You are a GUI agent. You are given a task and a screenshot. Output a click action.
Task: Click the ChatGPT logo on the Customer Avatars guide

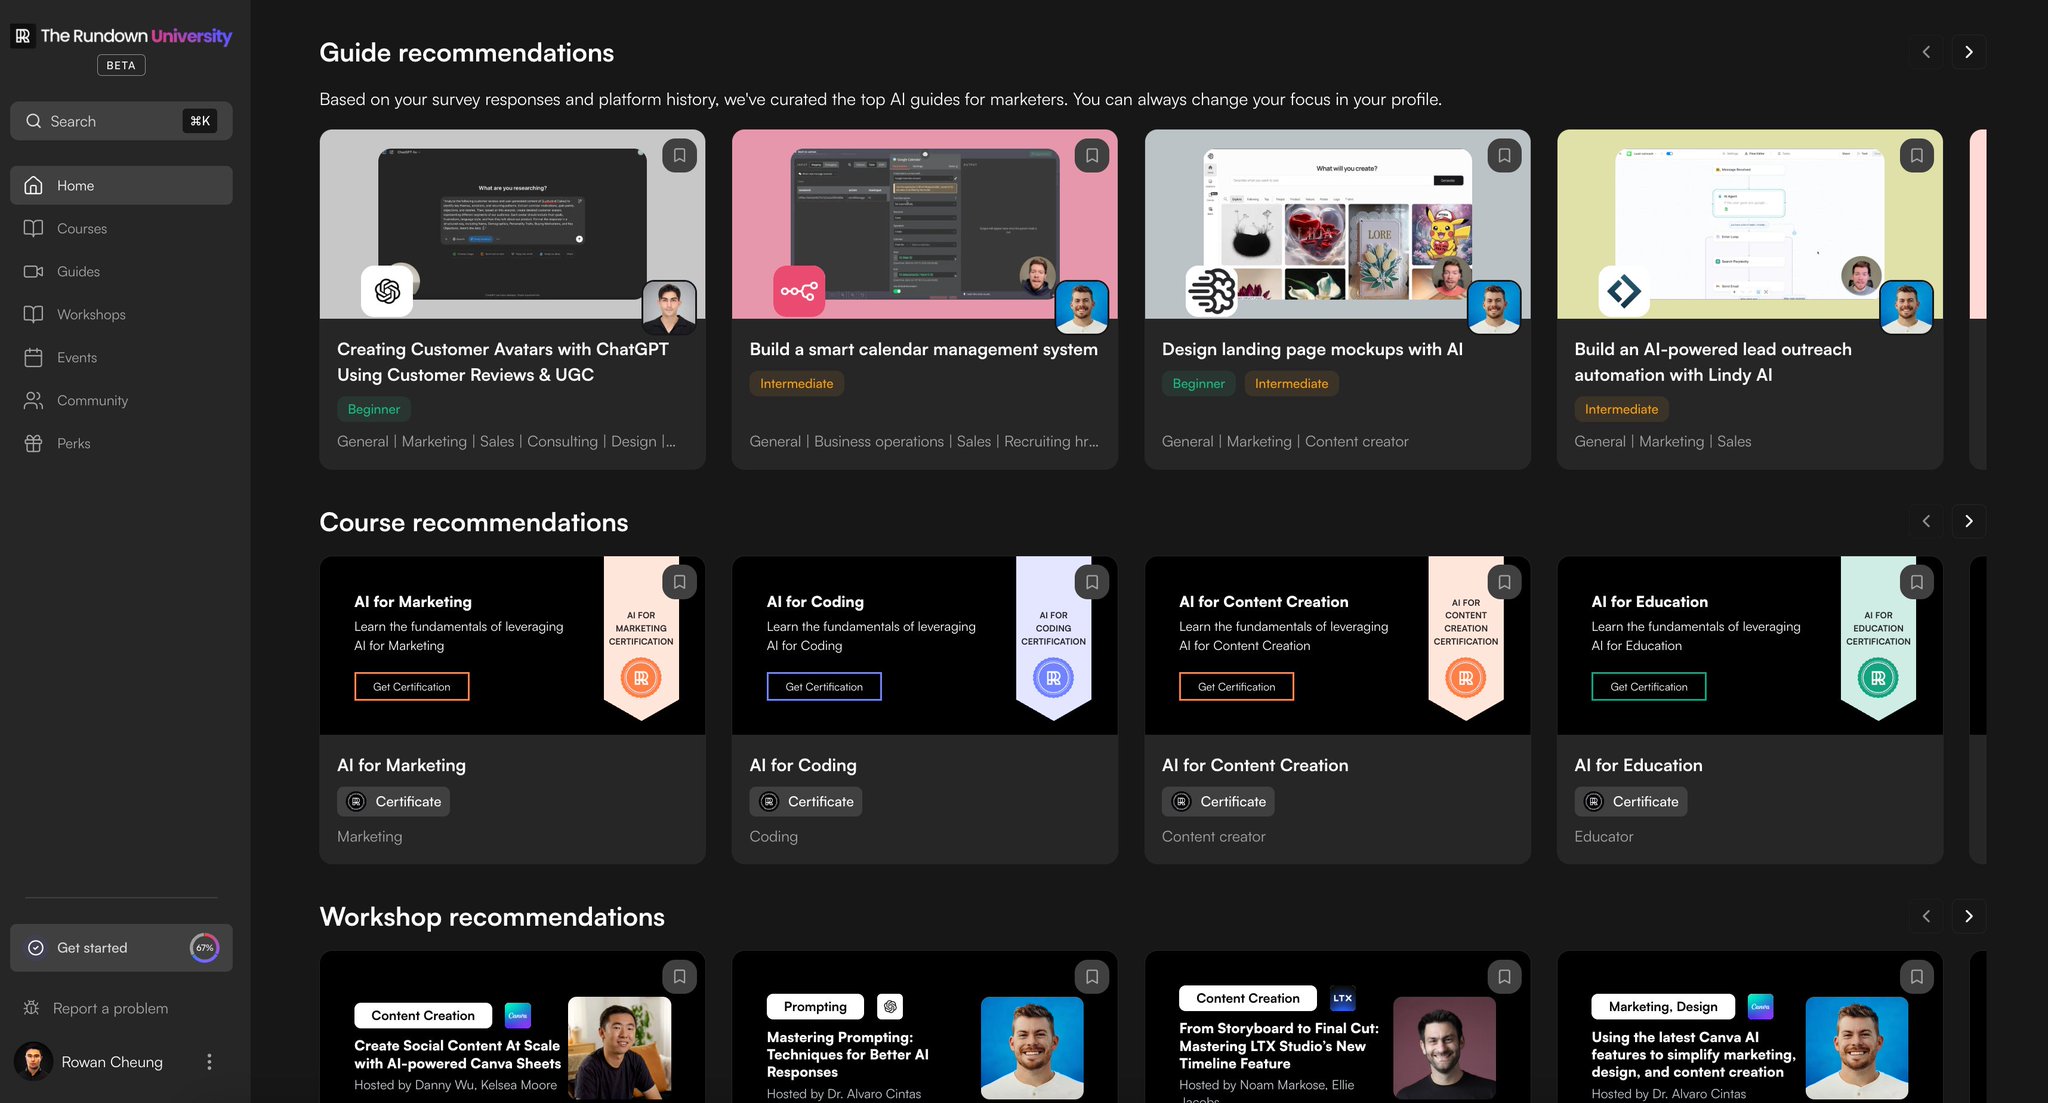pos(387,291)
